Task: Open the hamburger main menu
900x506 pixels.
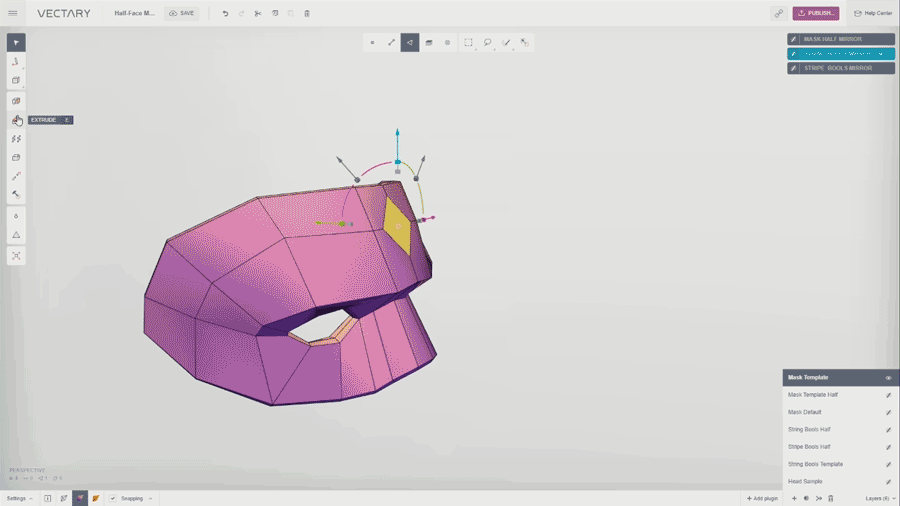Action: pyautogui.click(x=13, y=13)
